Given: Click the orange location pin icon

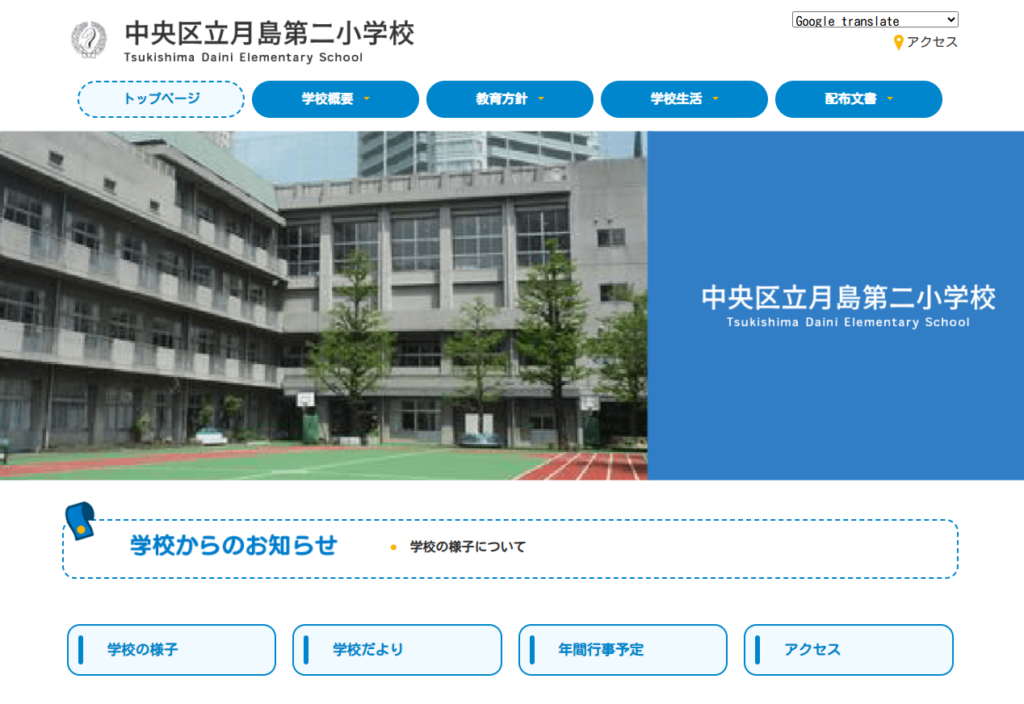Looking at the screenshot, I should point(898,42).
